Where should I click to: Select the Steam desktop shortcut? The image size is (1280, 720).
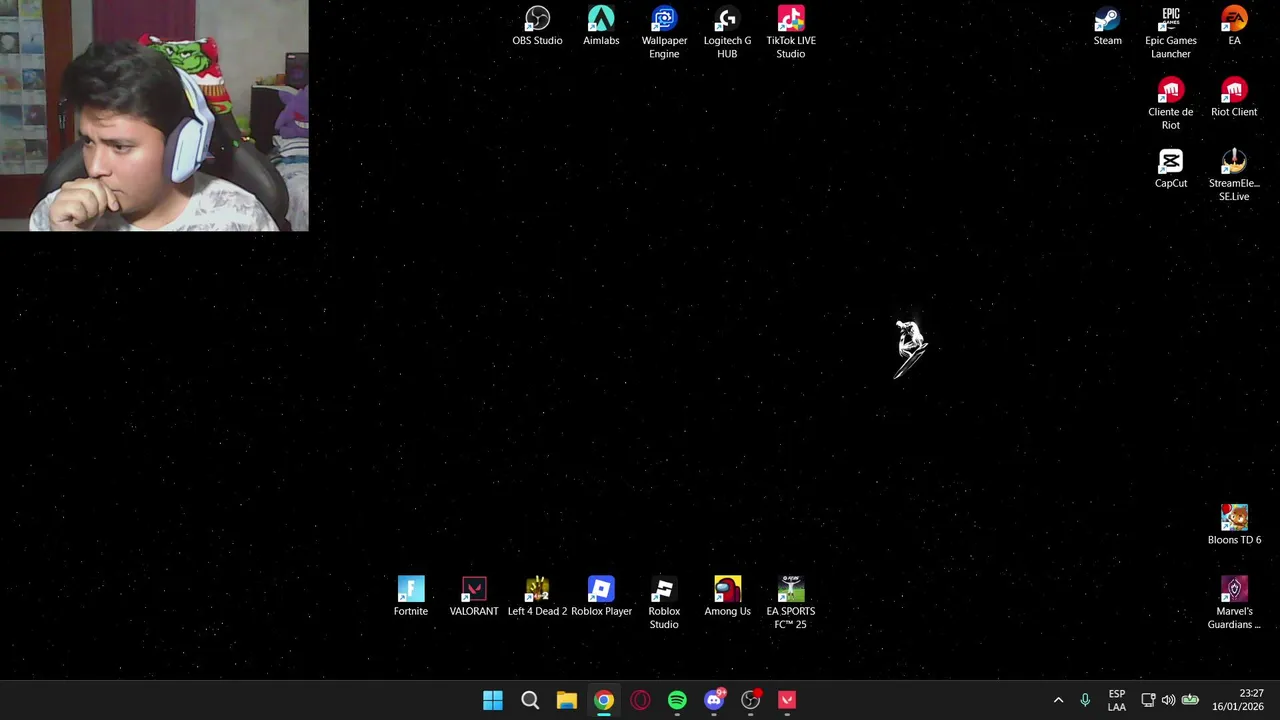point(1107,27)
